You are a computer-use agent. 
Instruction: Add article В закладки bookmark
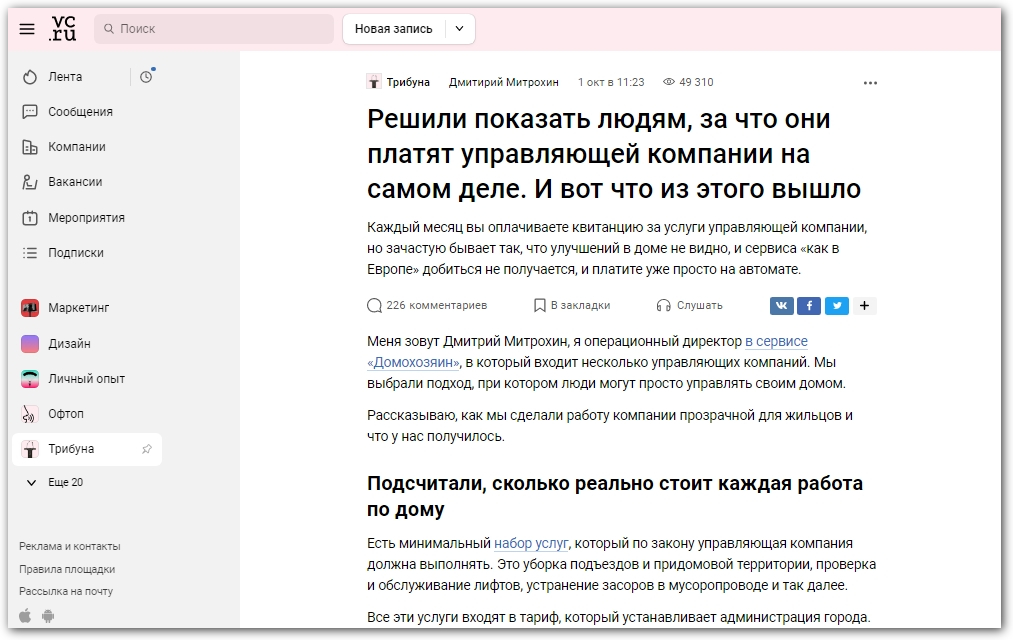[x=572, y=305]
